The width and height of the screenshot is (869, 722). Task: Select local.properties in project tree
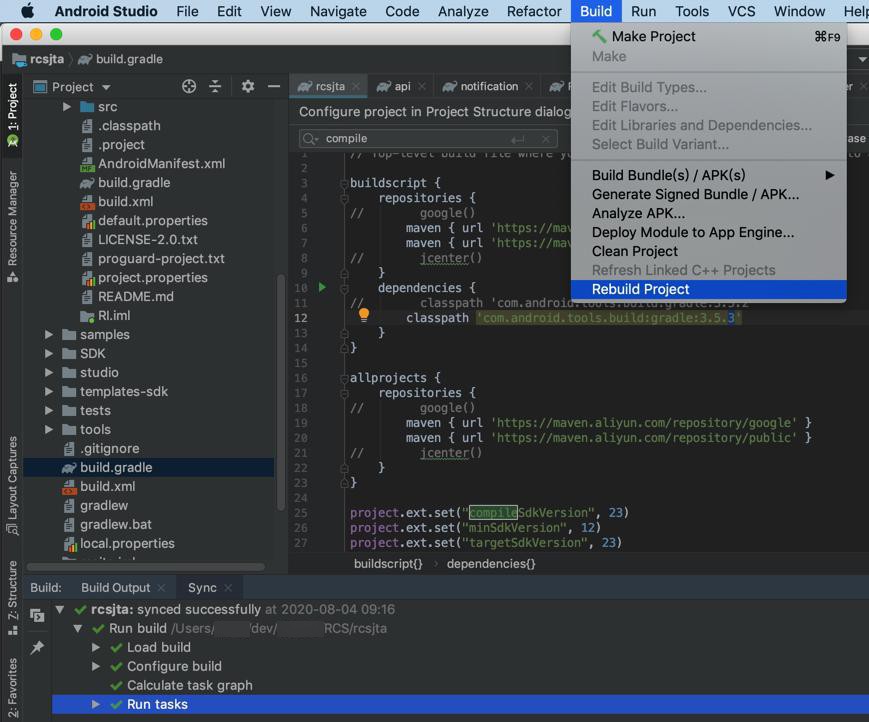[x=127, y=544]
